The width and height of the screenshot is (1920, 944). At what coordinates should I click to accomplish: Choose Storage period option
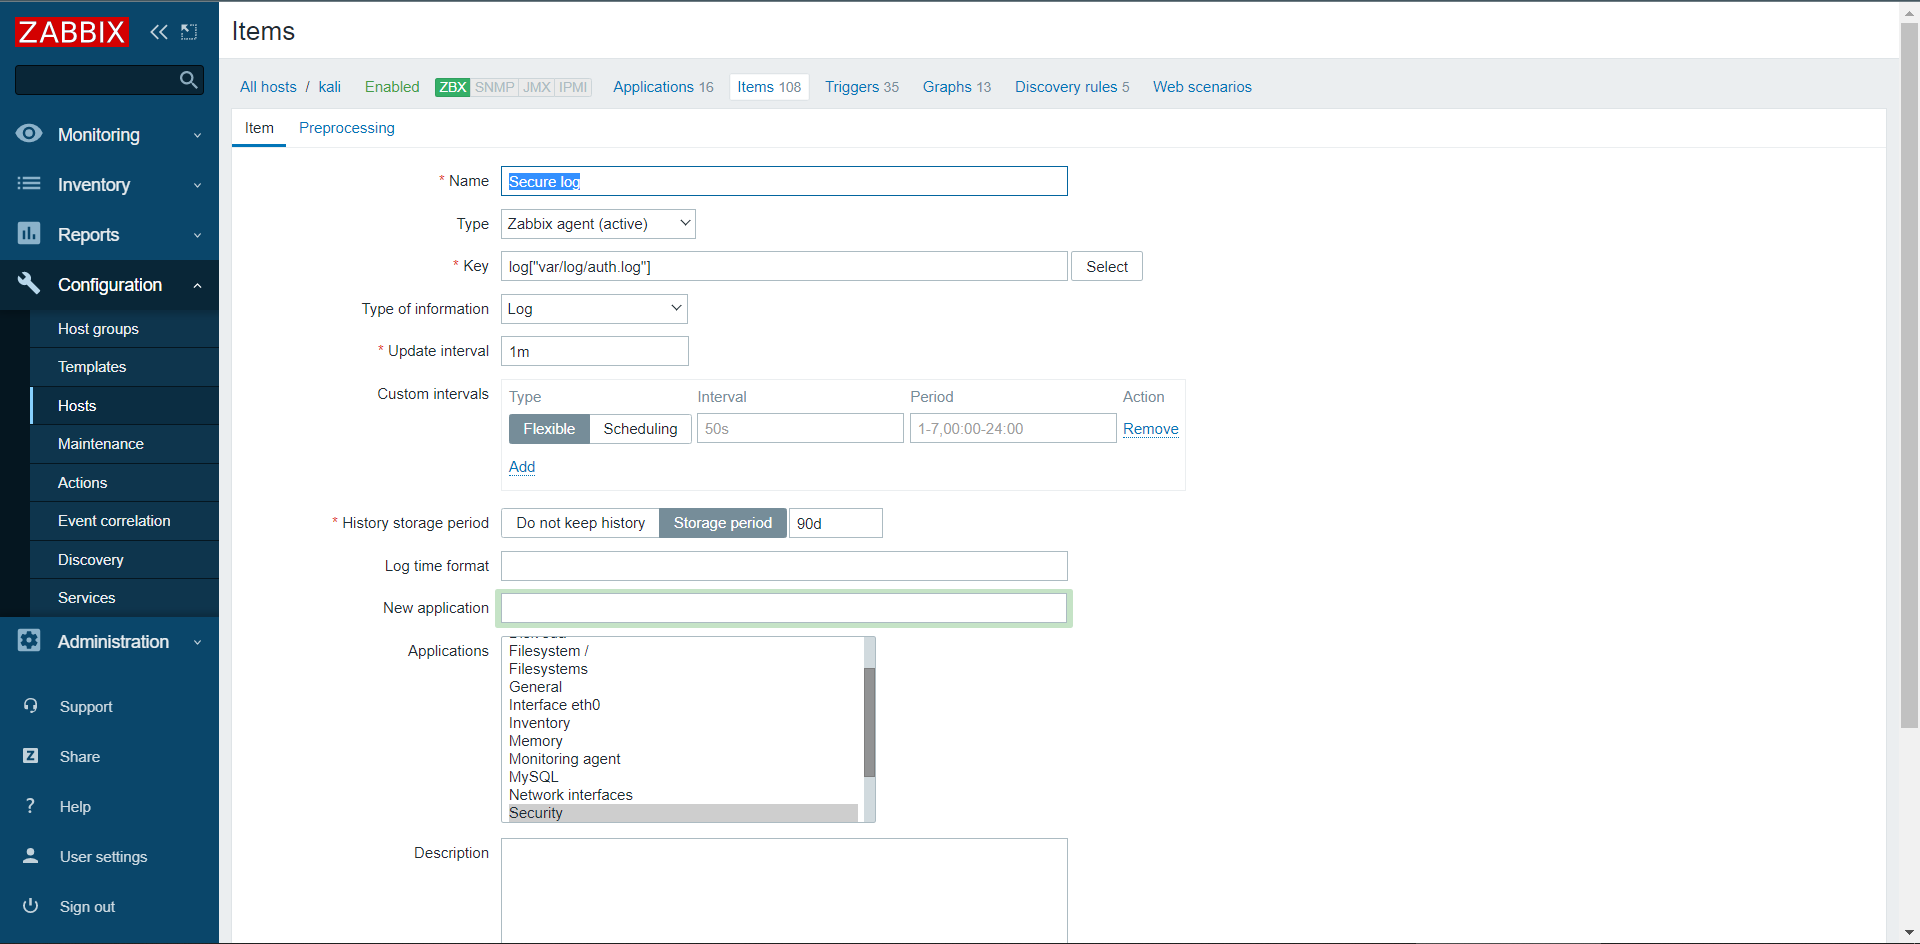click(x=722, y=523)
